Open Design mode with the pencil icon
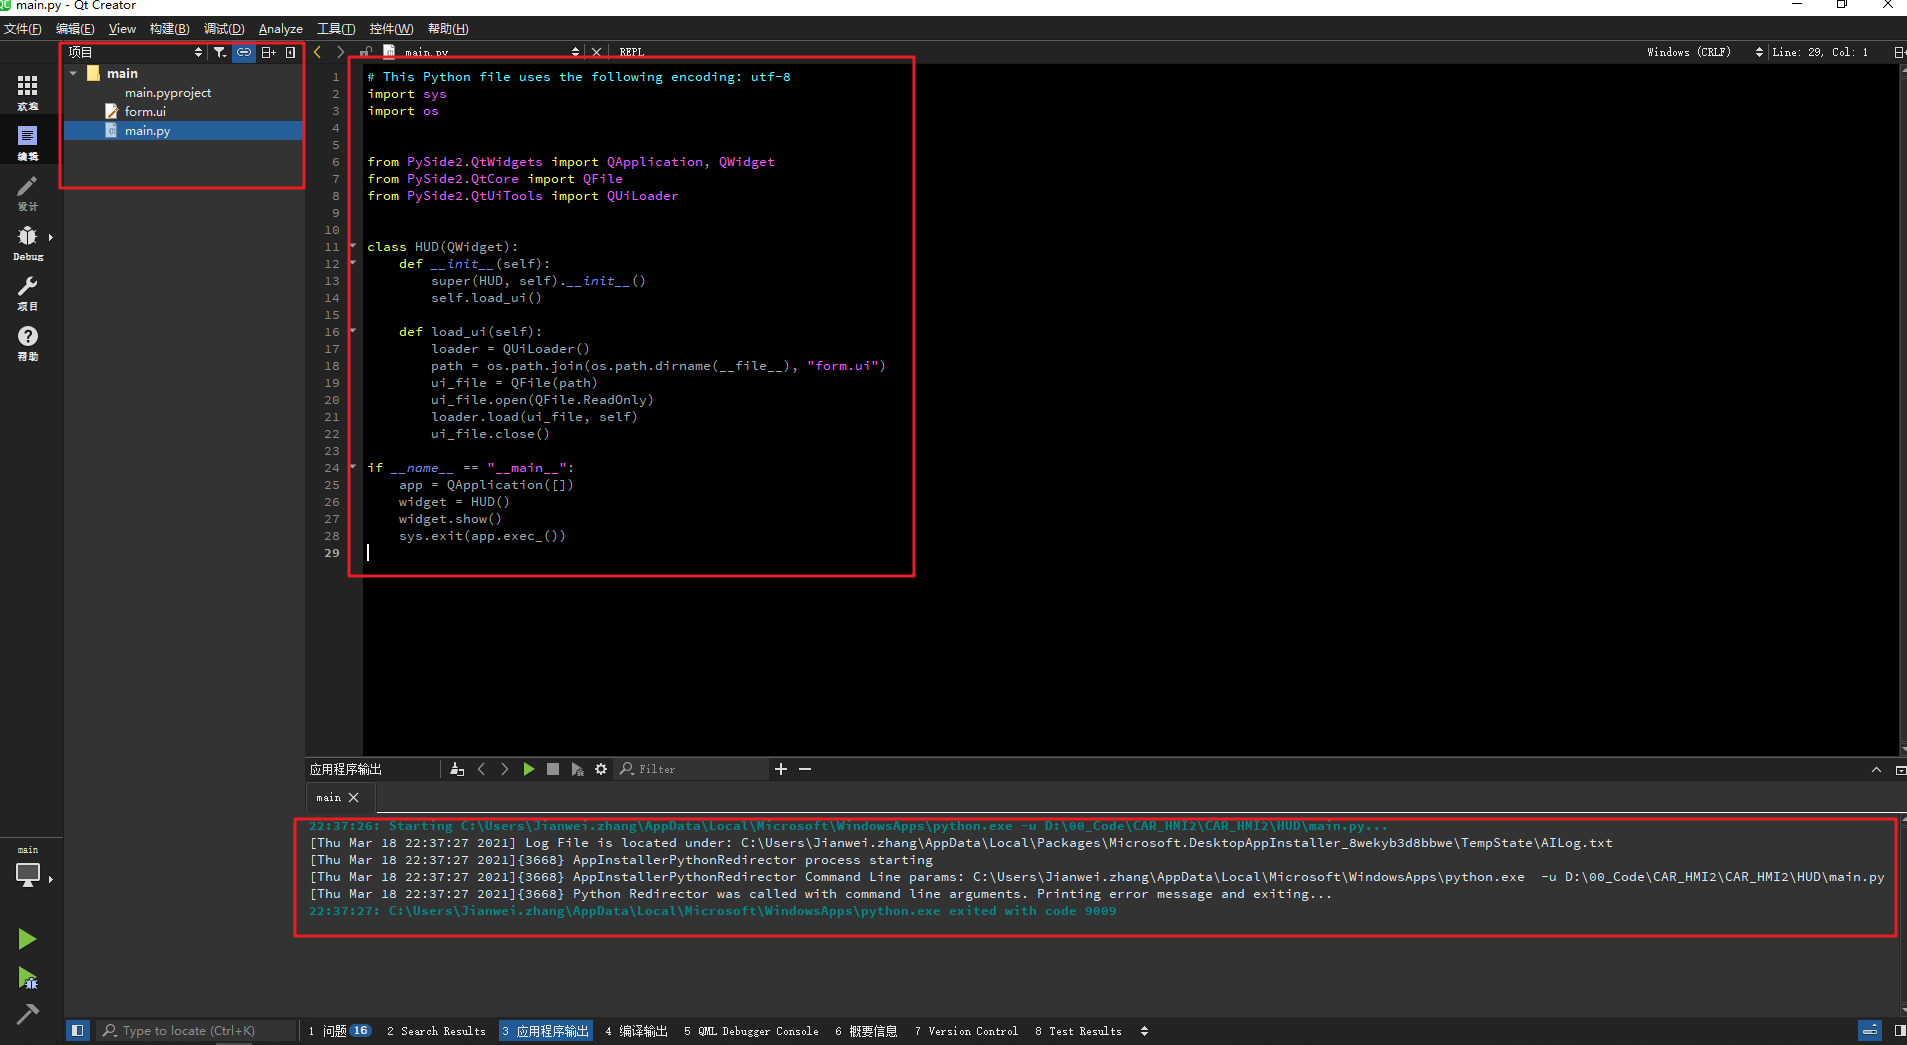 point(28,193)
